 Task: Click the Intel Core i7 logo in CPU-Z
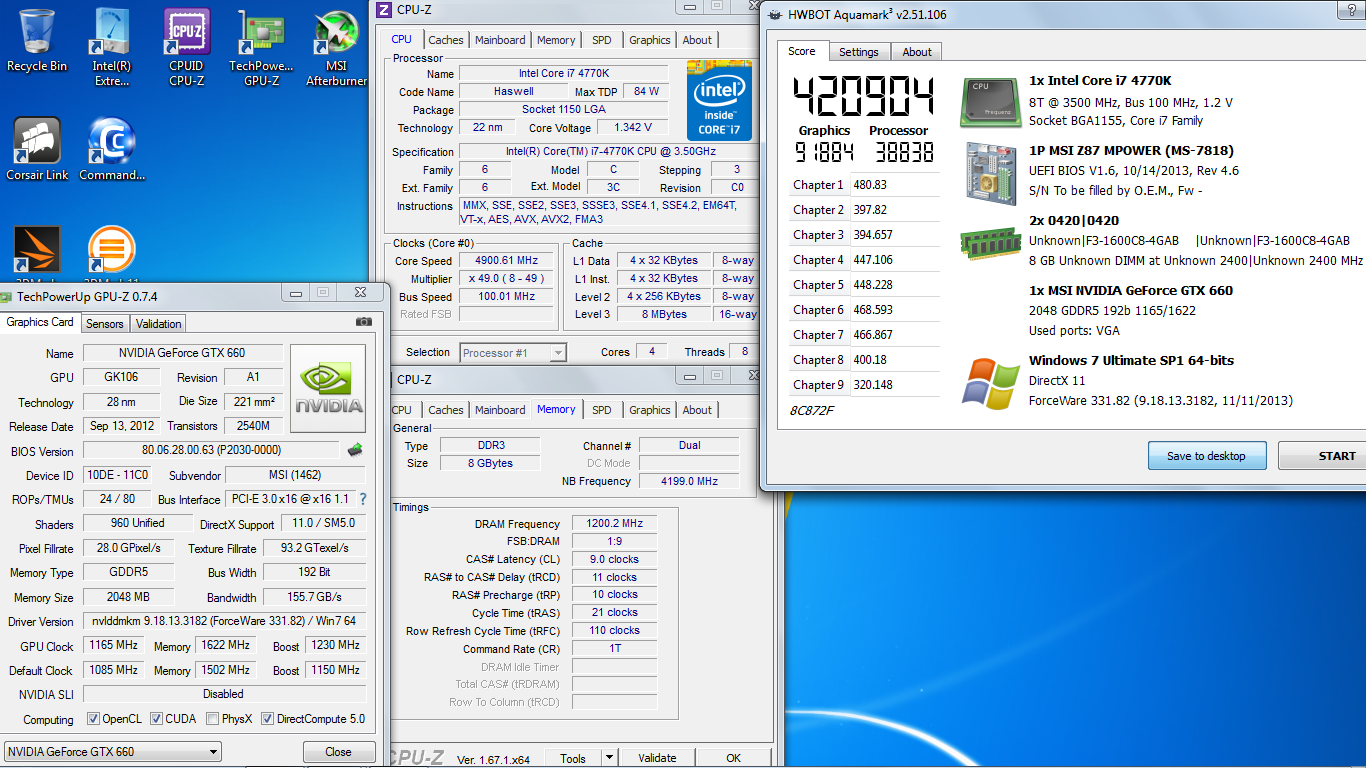coord(719,101)
